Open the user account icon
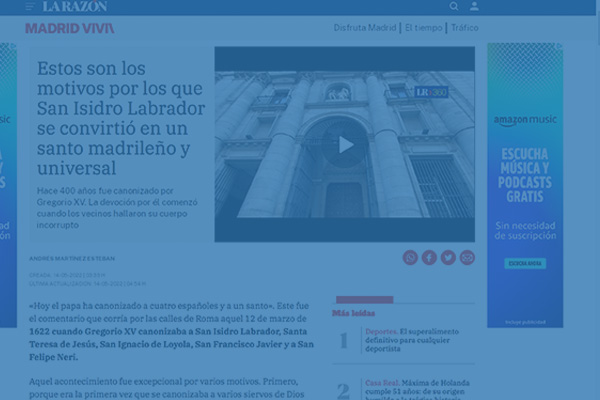600x400 pixels. (x=474, y=6)
